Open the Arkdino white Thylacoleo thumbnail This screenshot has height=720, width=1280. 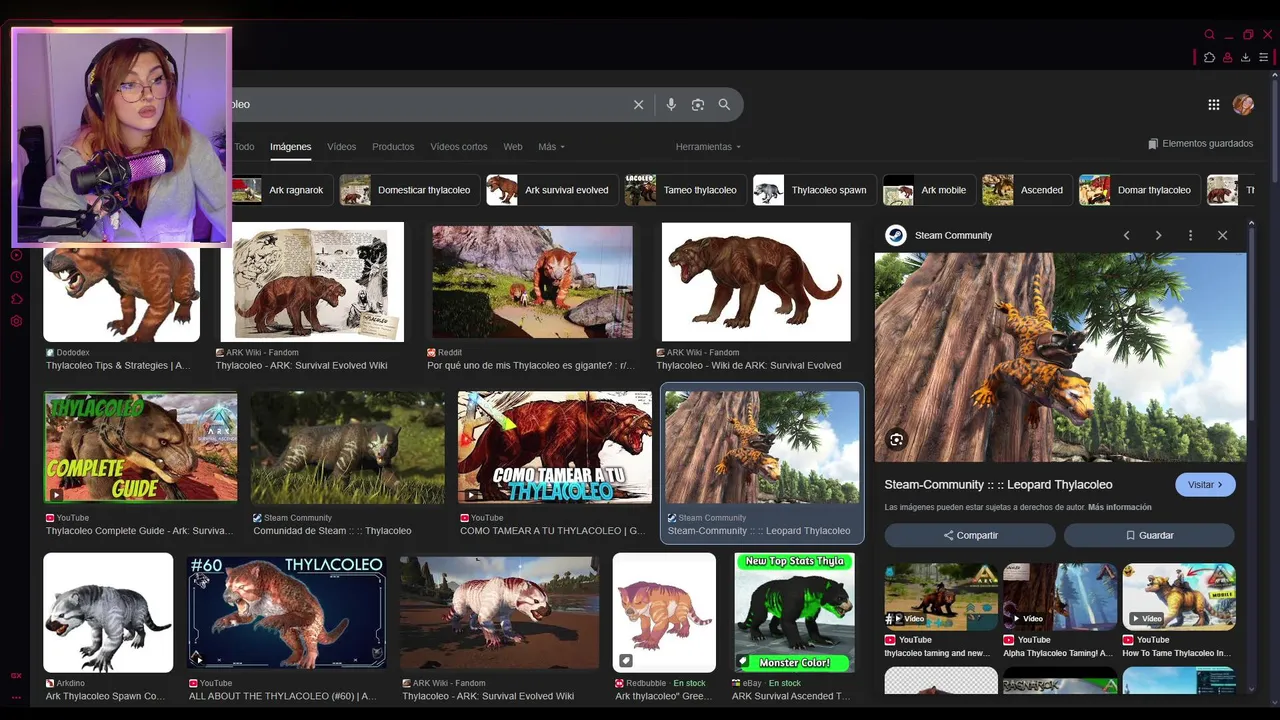point(108,612)
